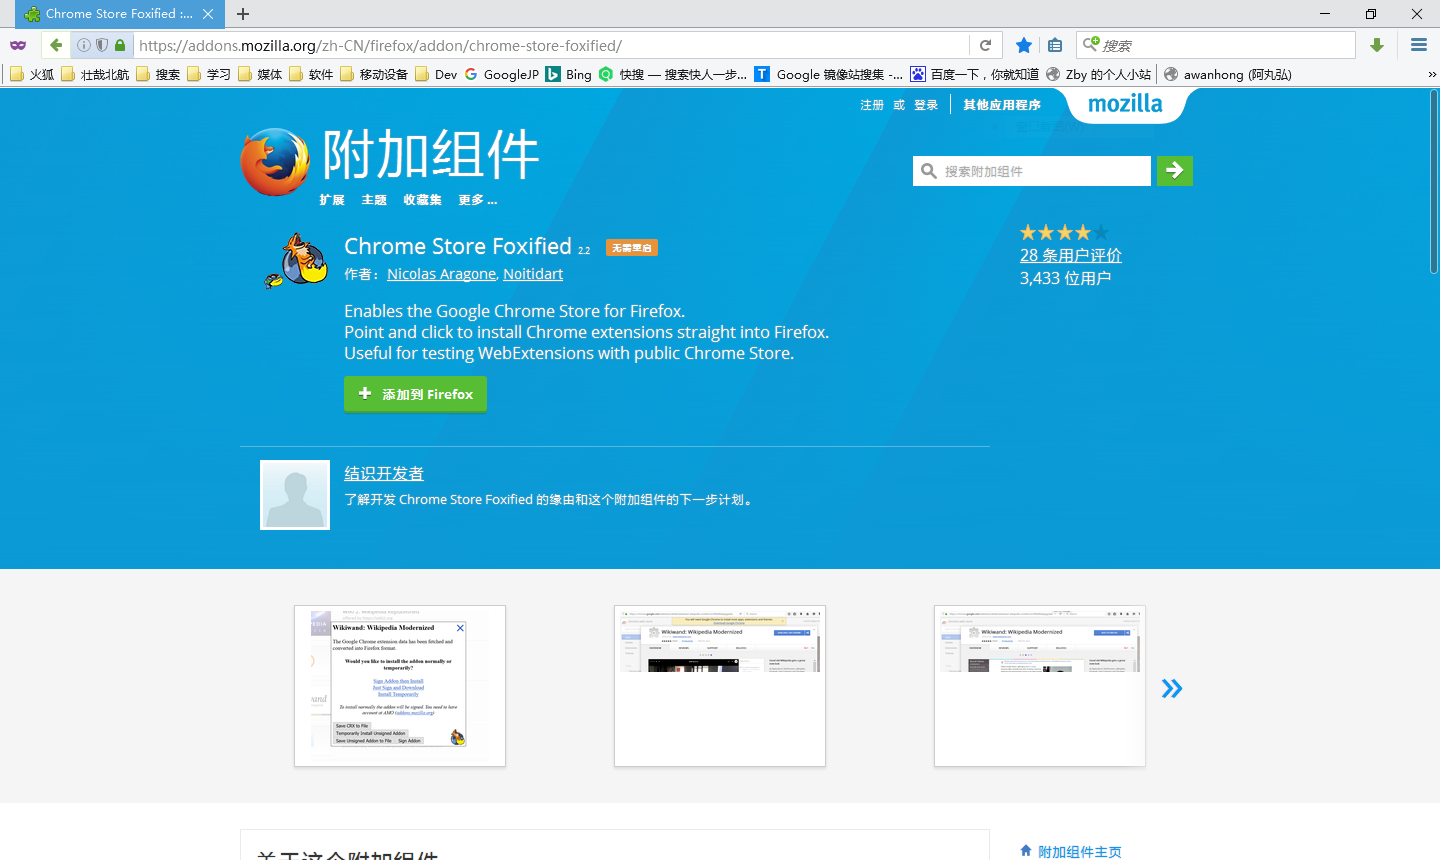Open the bookmarks bar overflow chevron
This screenshot has height=860, width=1440.
pos(1431,73)
